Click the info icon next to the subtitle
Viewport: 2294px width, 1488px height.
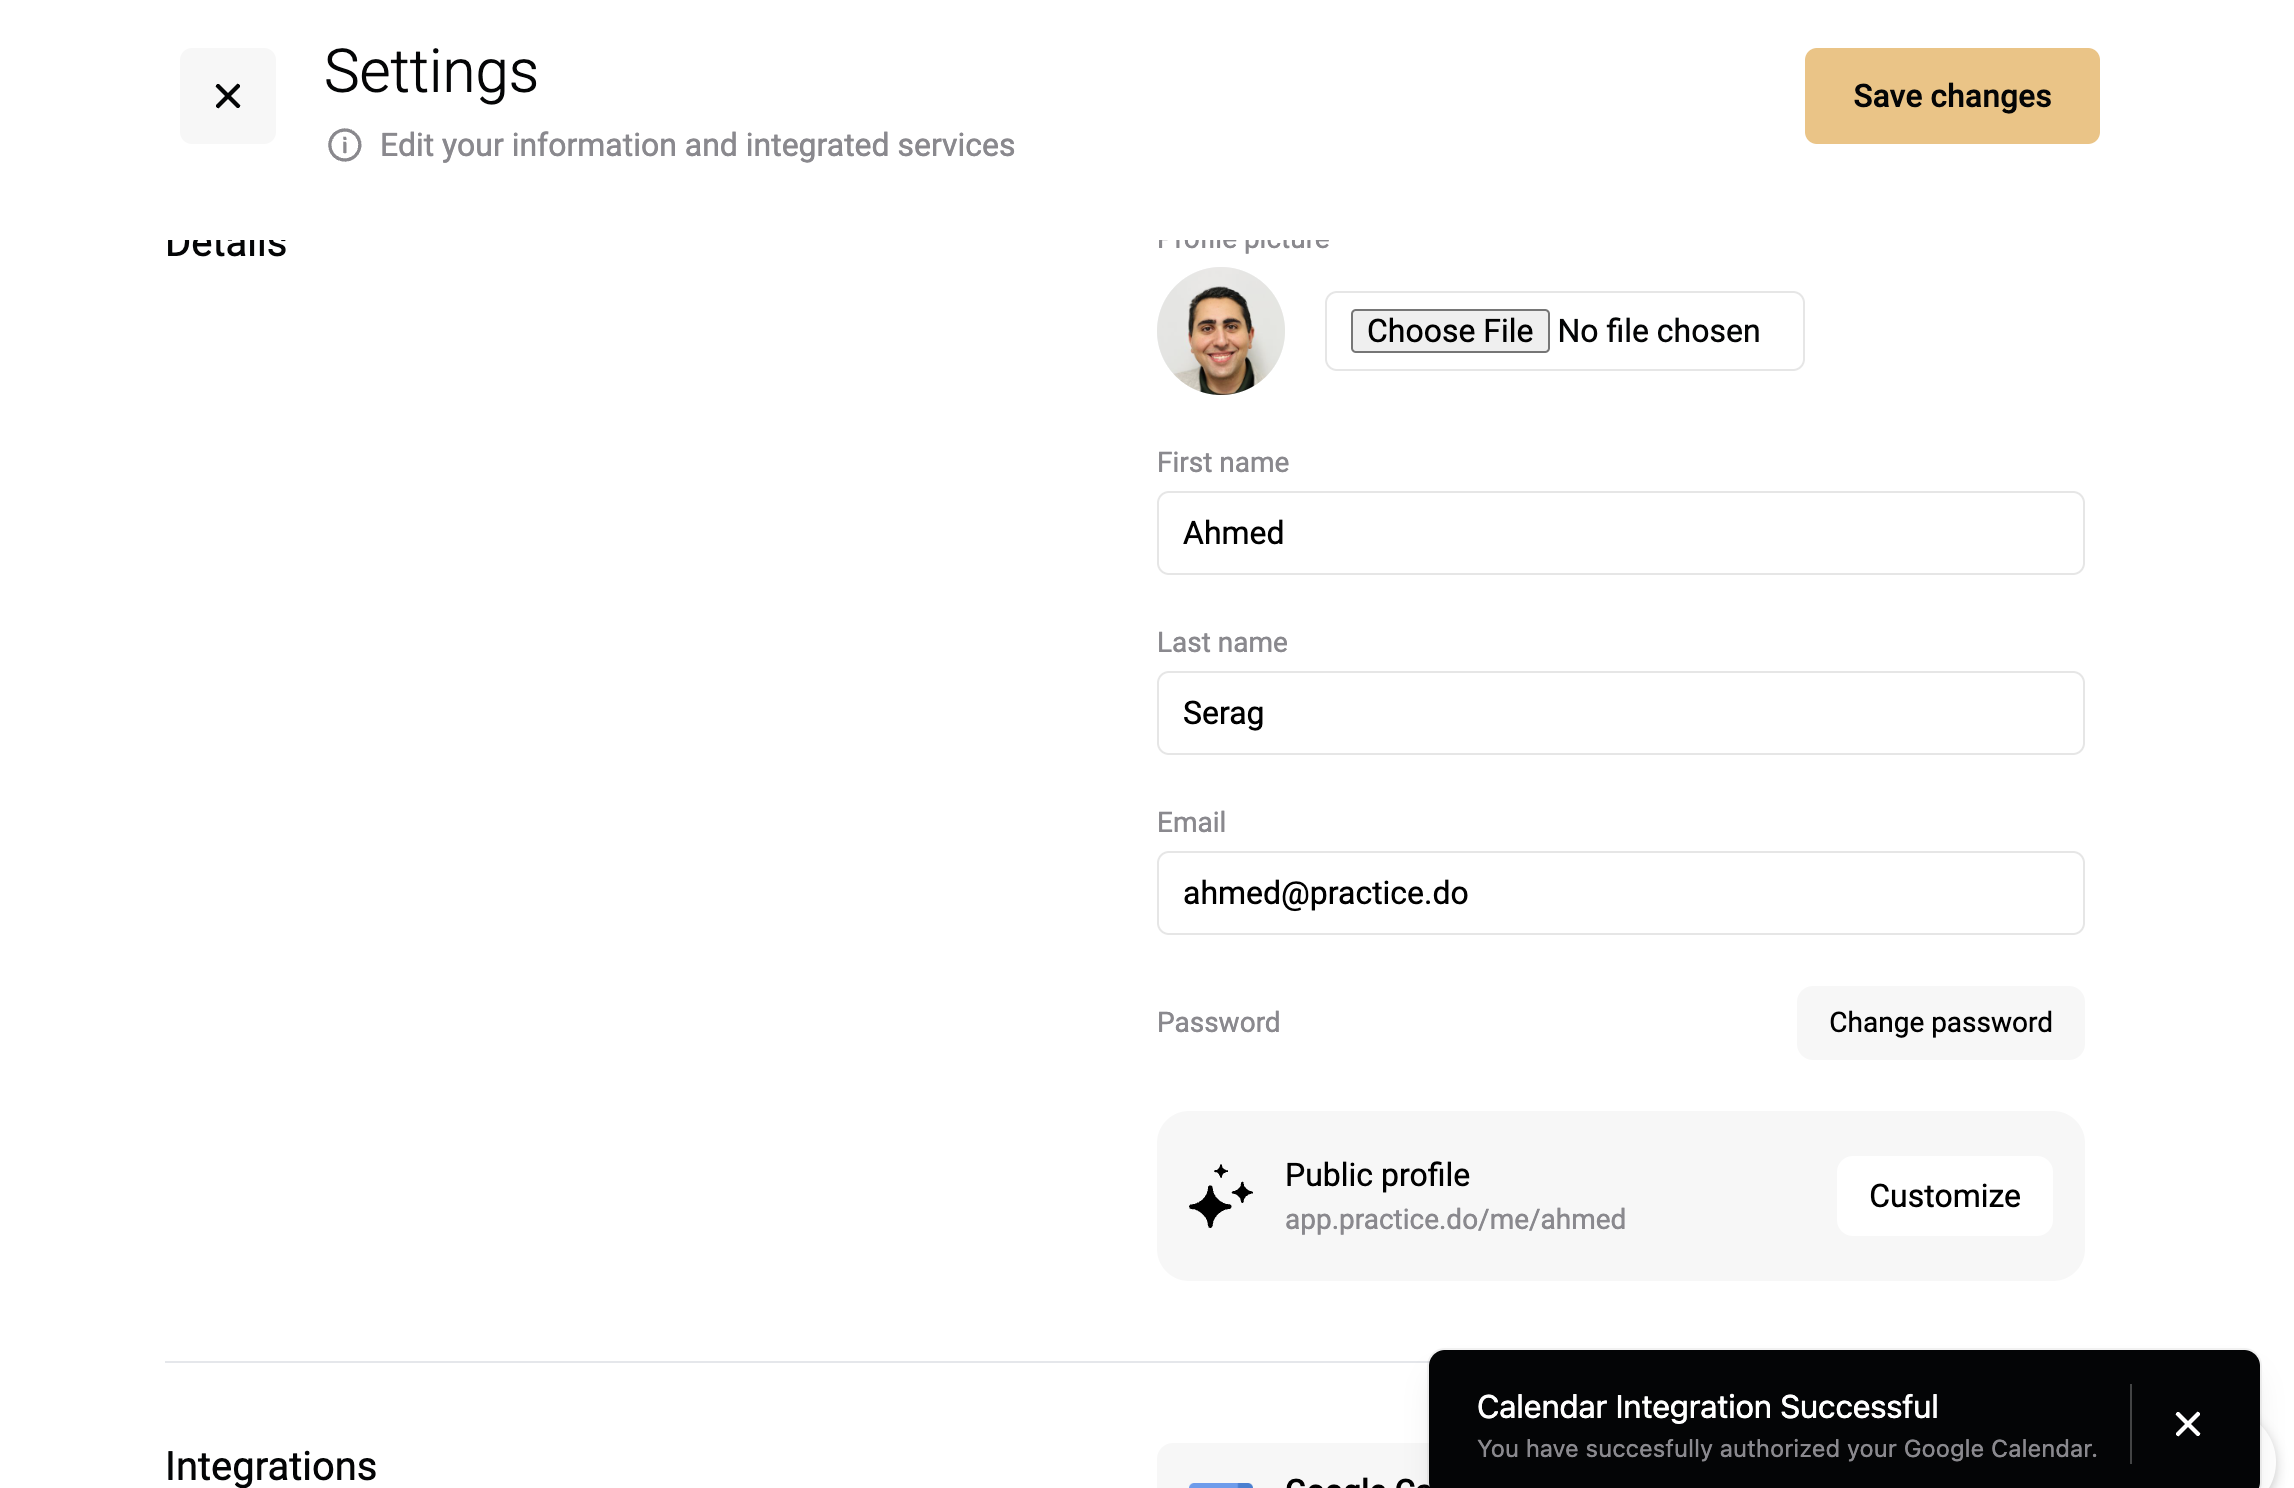(x=345, y=145)
